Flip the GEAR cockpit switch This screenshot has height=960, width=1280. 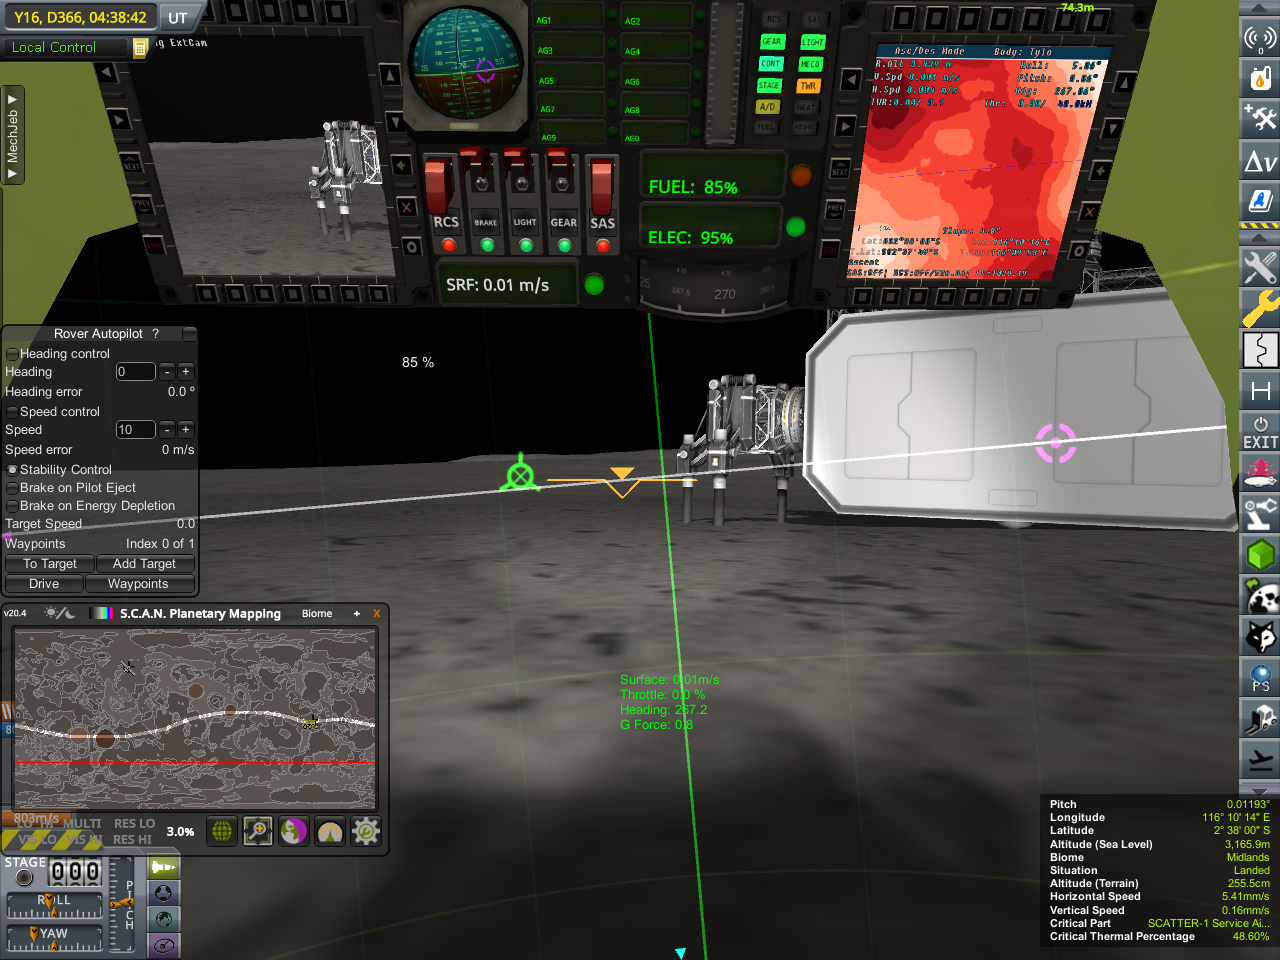(563, 182)
